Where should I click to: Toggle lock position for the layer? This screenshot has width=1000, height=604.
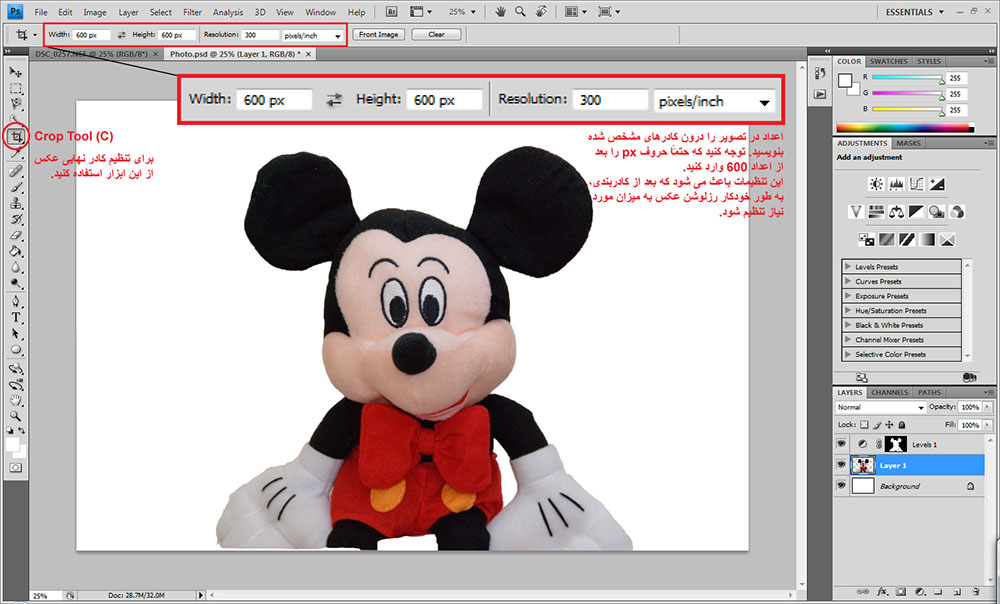click(x=890, y=425)
